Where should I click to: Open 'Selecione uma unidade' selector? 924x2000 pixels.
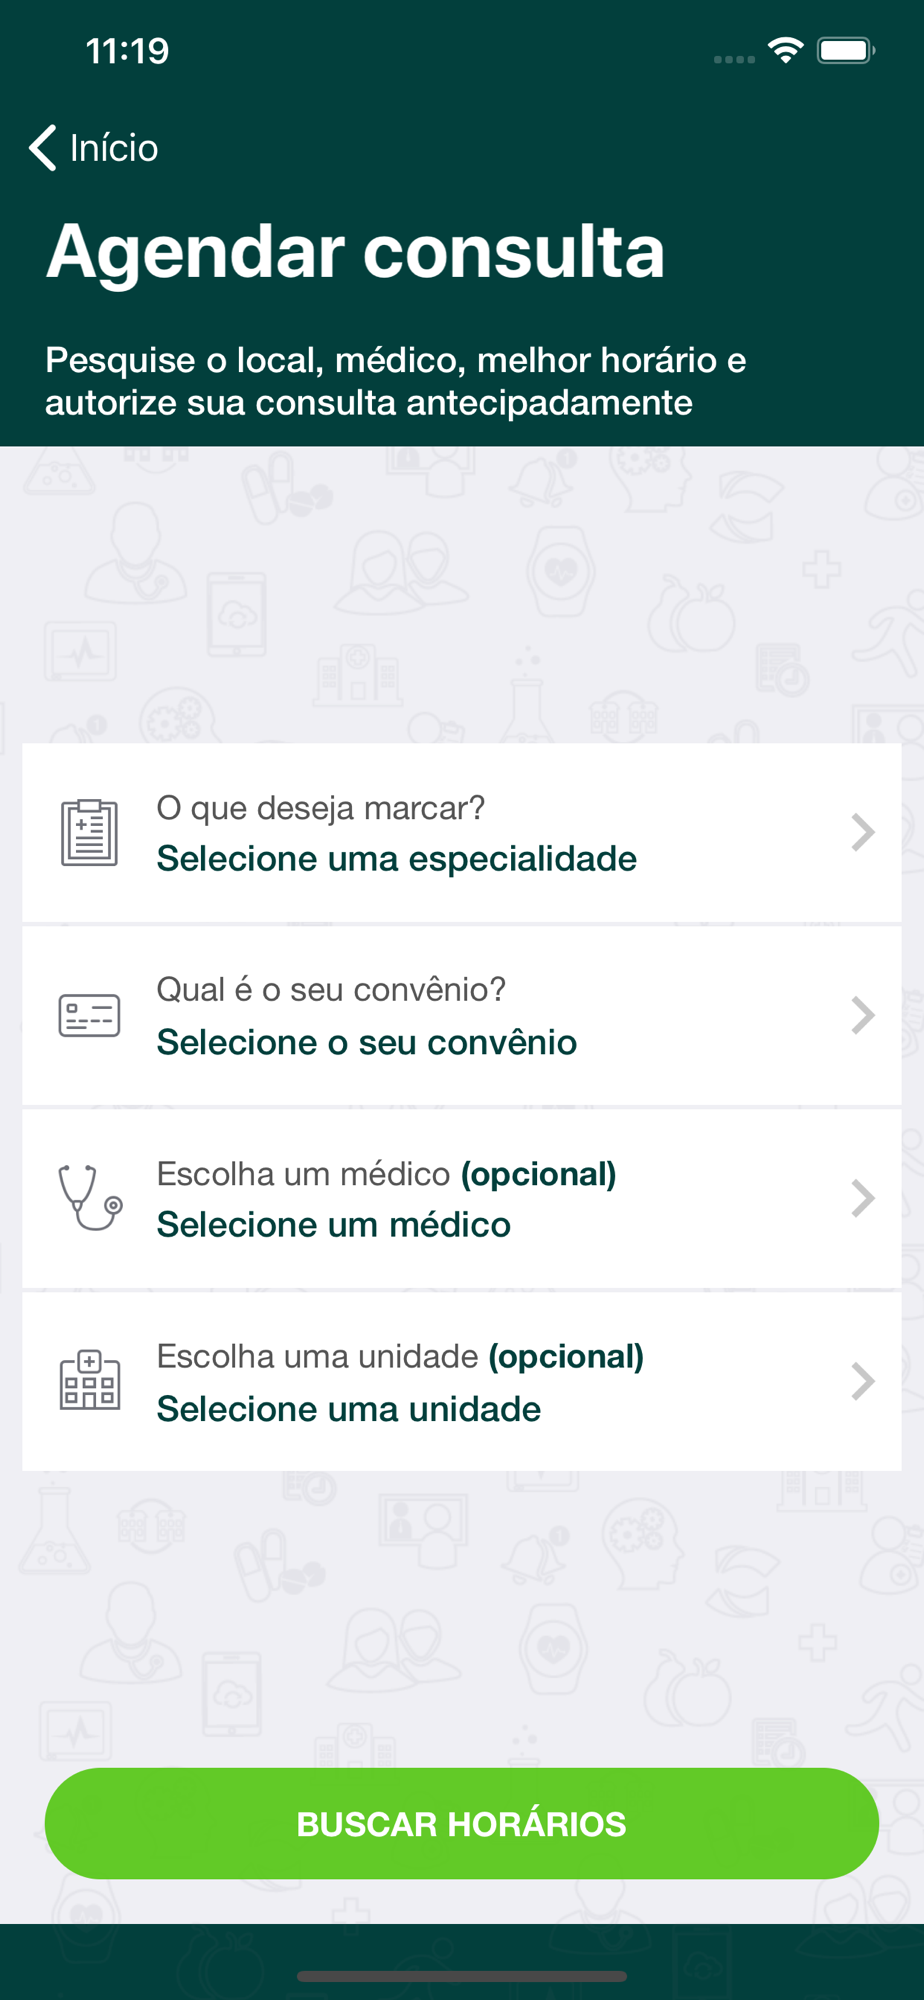pos(348,1409)
